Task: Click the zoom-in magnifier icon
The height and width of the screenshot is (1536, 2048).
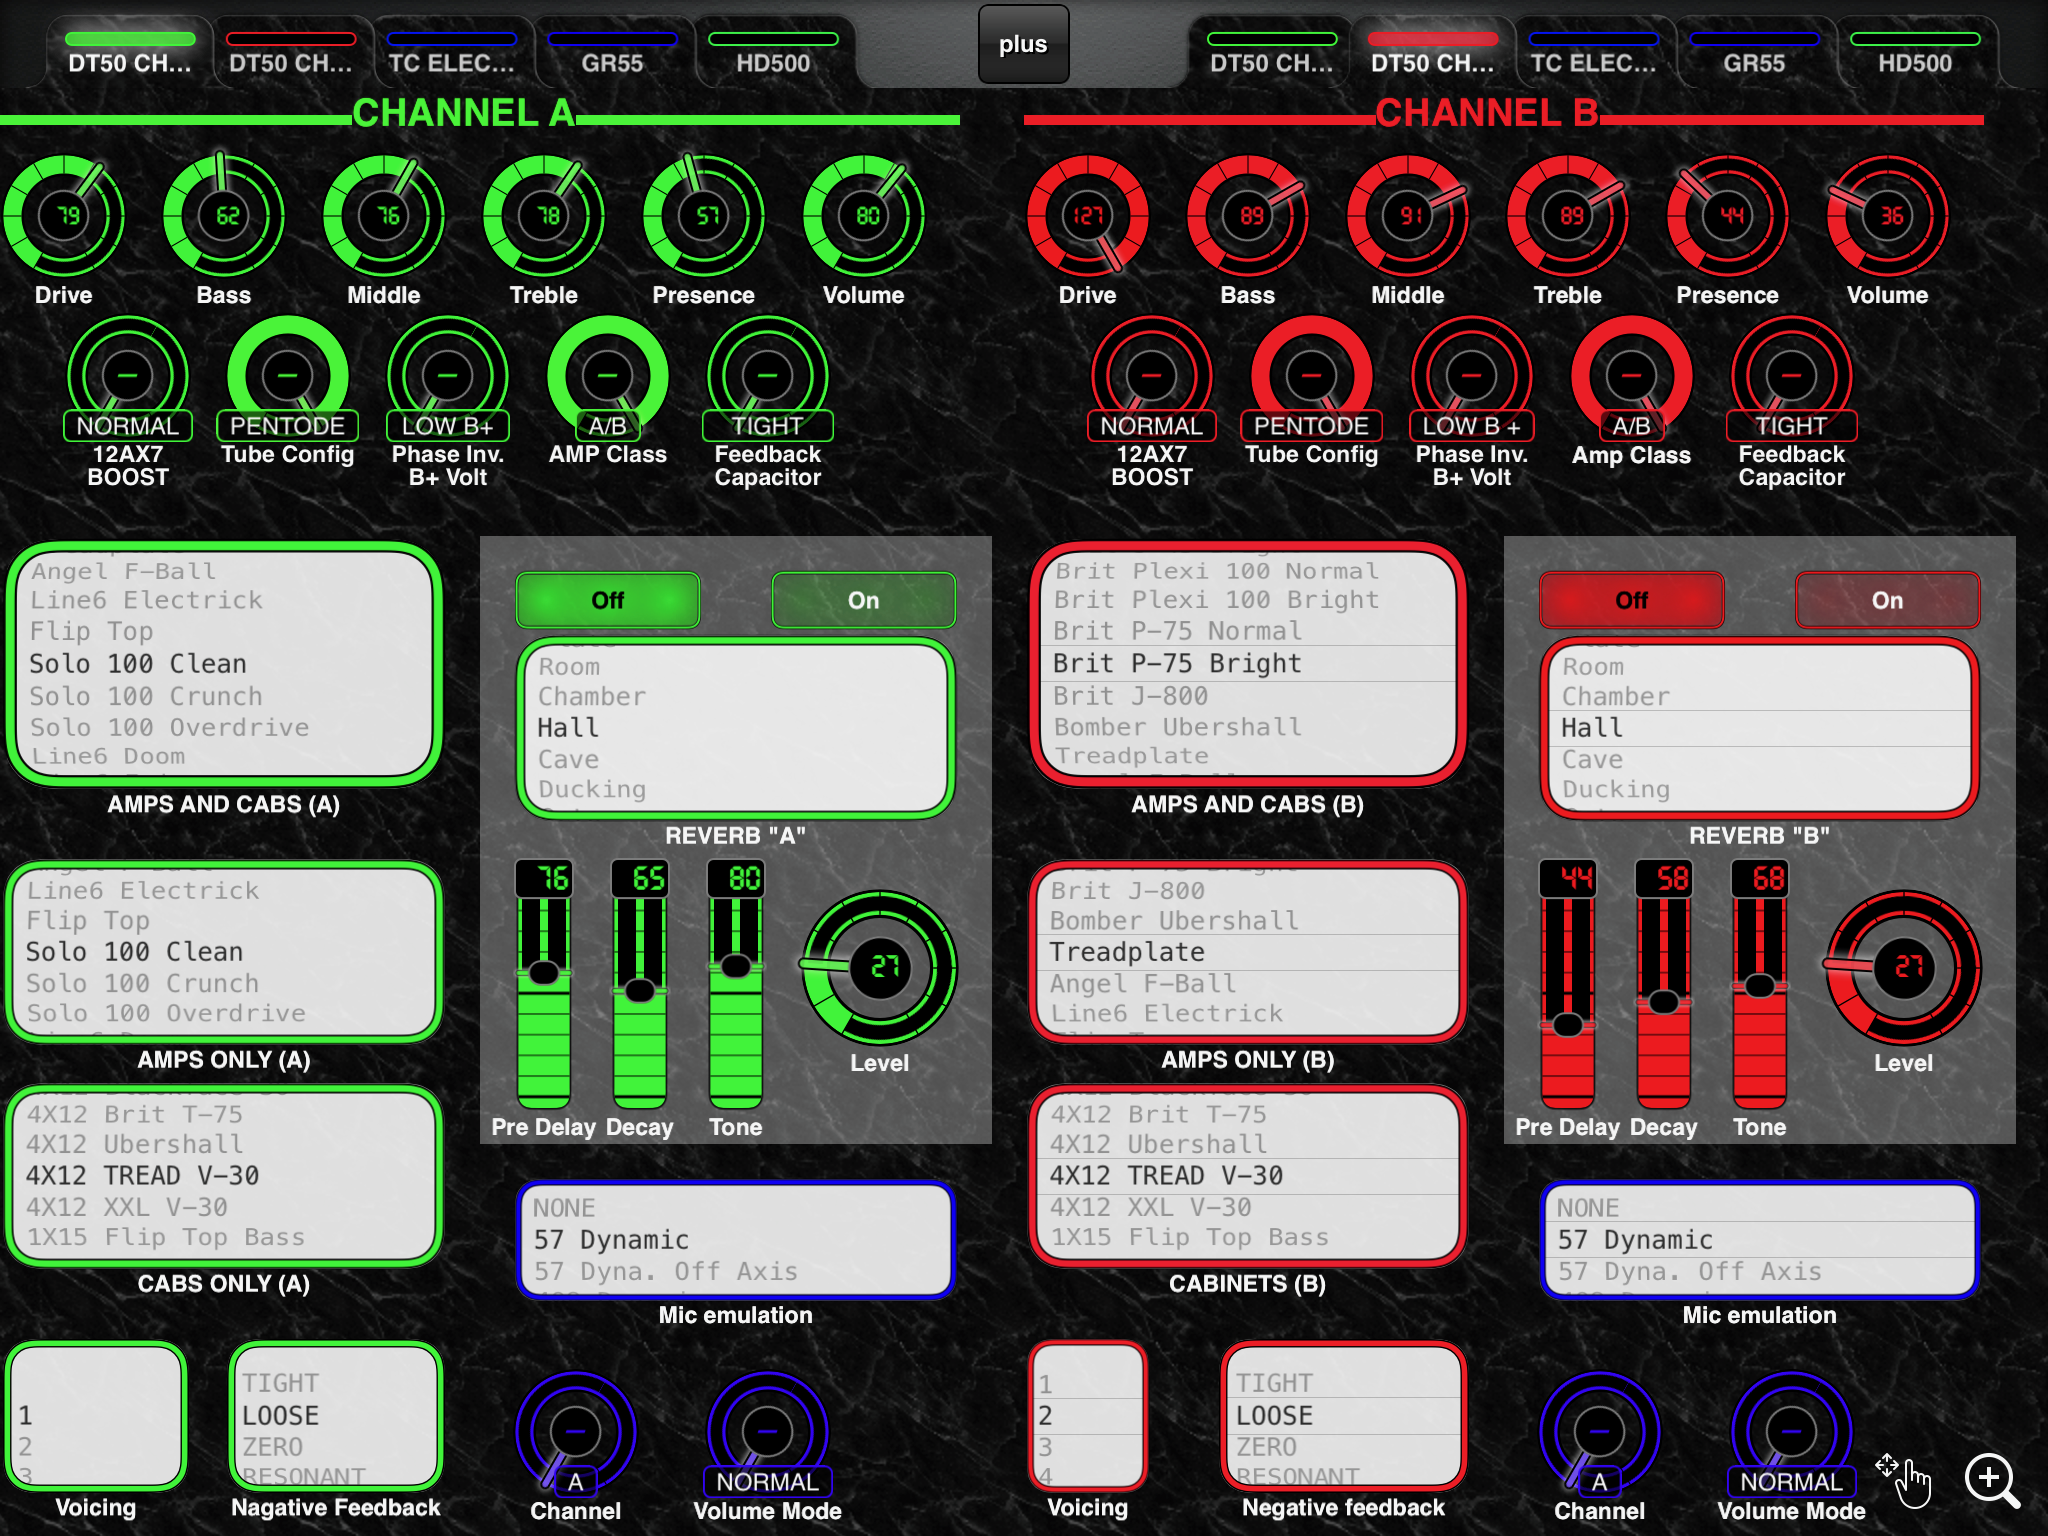Action: pos(1991,1480)
